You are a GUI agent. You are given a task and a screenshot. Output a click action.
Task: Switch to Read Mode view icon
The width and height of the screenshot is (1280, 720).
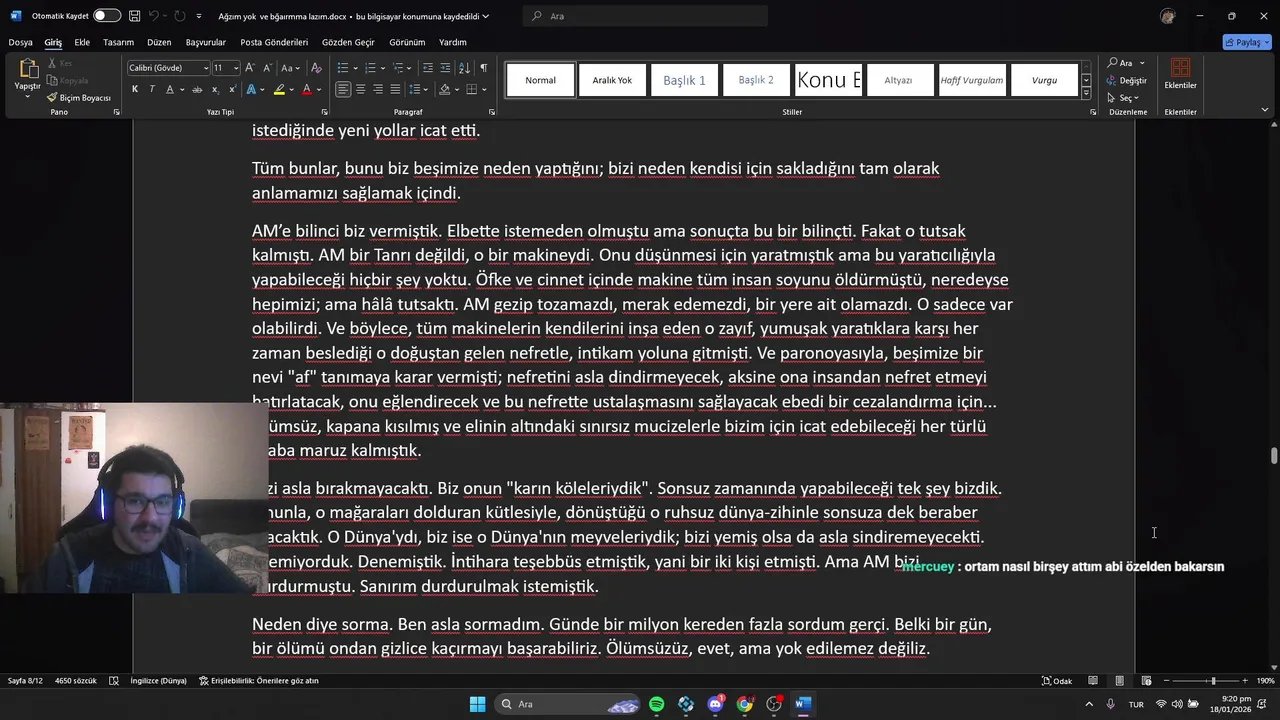(x=1093, y=681)
